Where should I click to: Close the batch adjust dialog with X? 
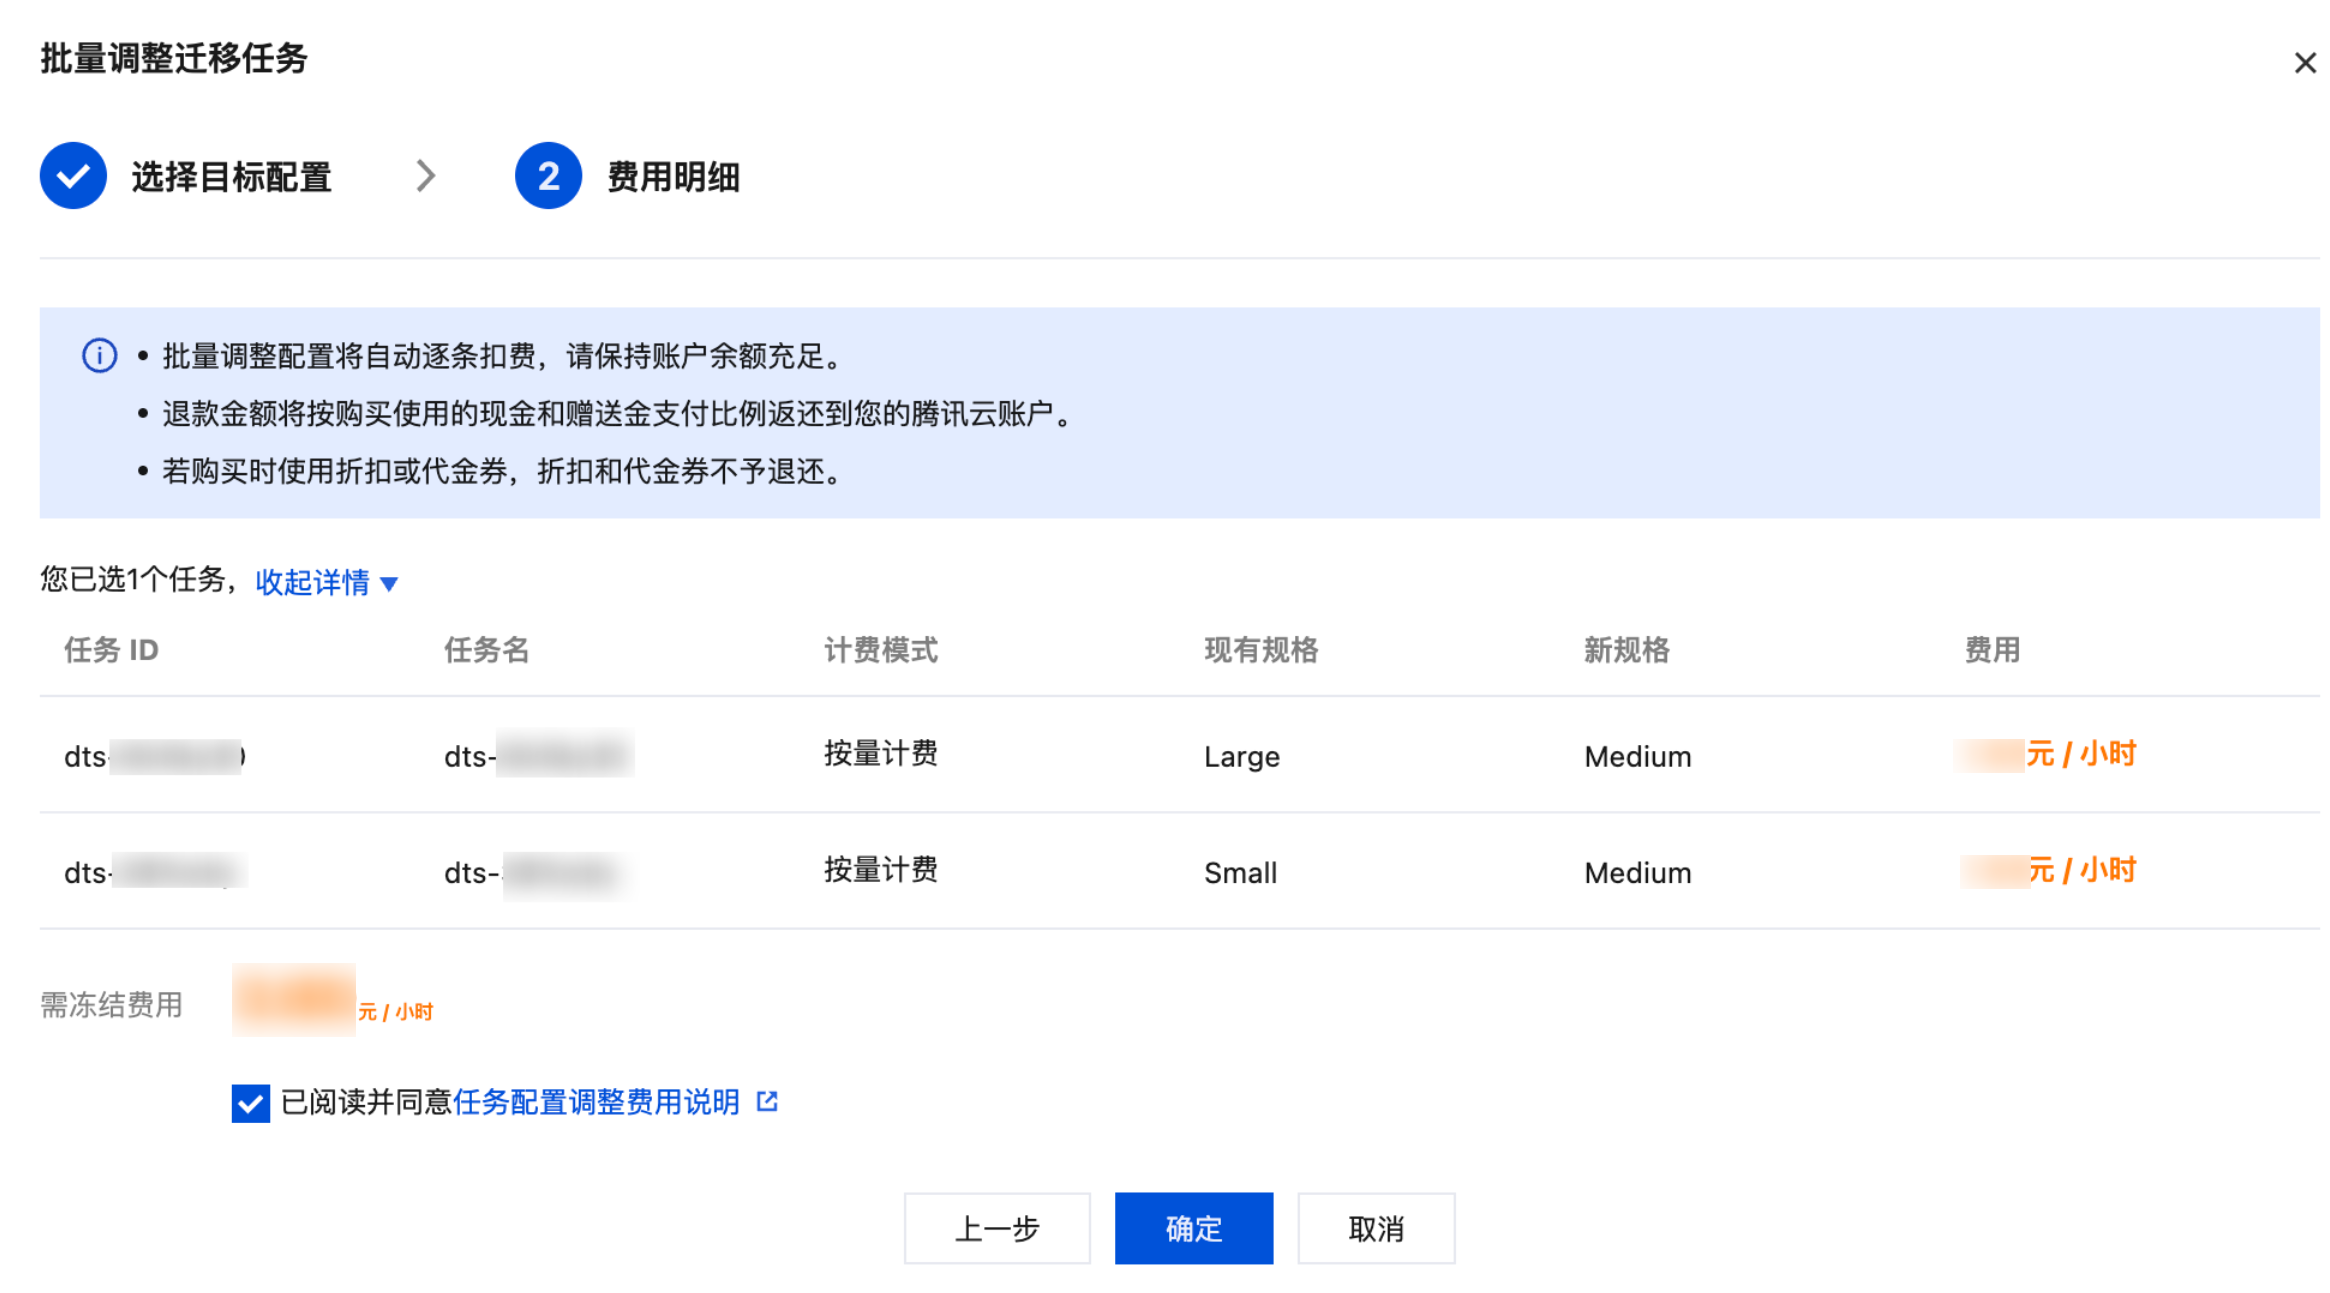[x=2304, y=63]
